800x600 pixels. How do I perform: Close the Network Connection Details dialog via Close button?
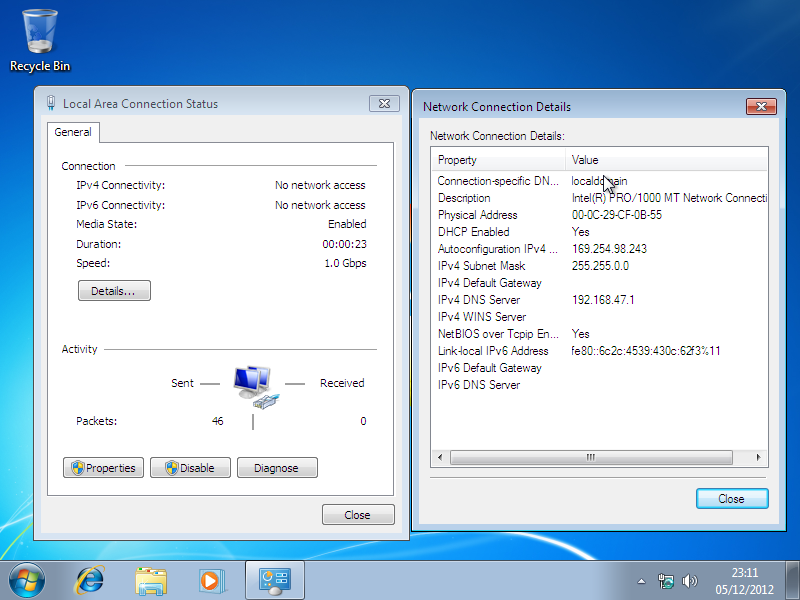pos(731,499)
